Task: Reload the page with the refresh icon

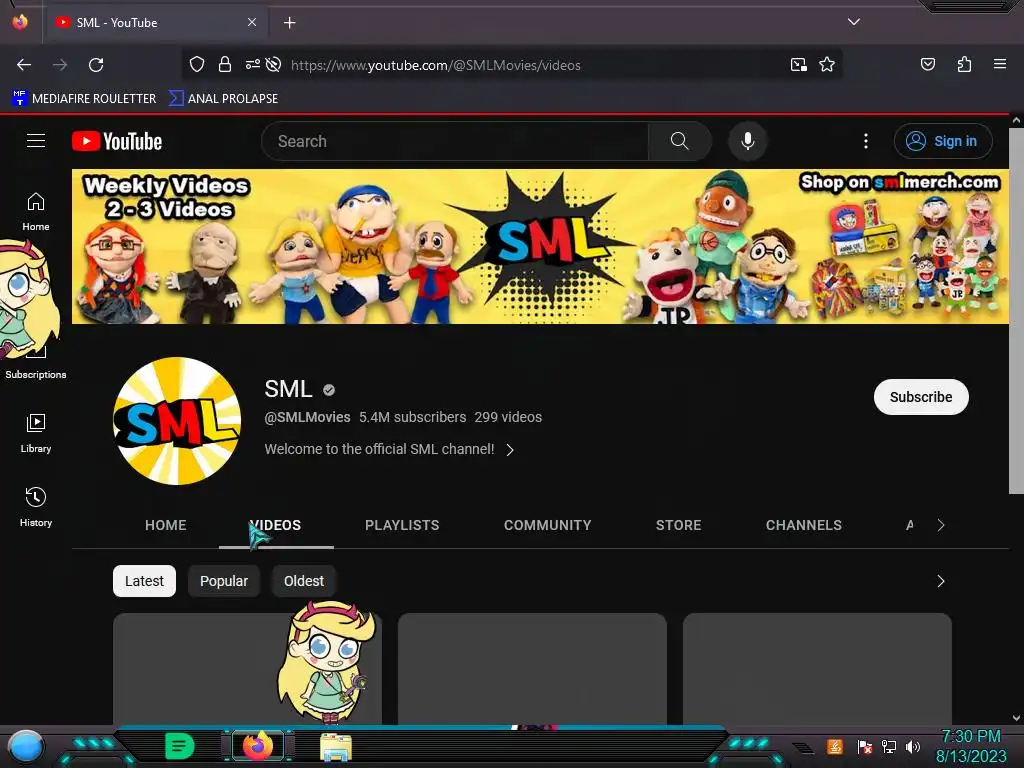Action: (96, 65)
